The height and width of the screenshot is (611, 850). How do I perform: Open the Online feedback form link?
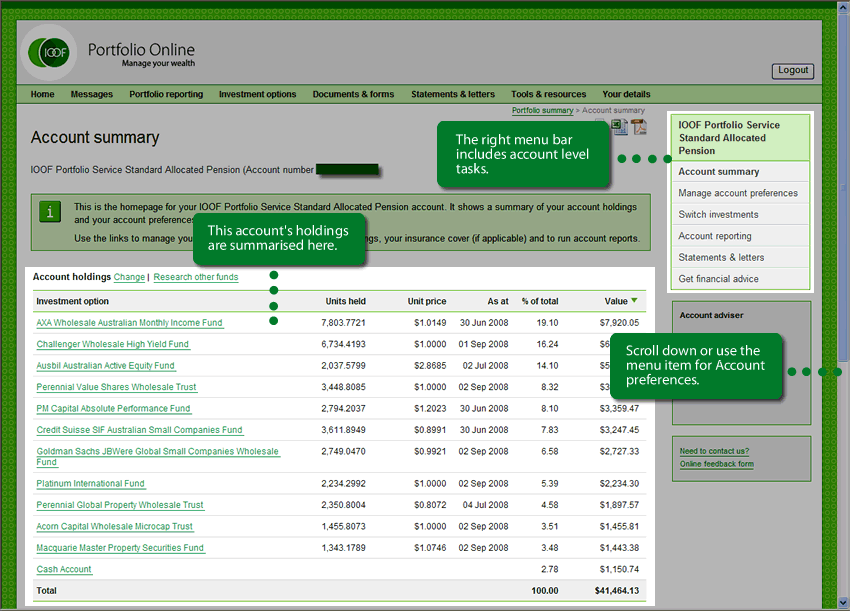tap(717, 464)
